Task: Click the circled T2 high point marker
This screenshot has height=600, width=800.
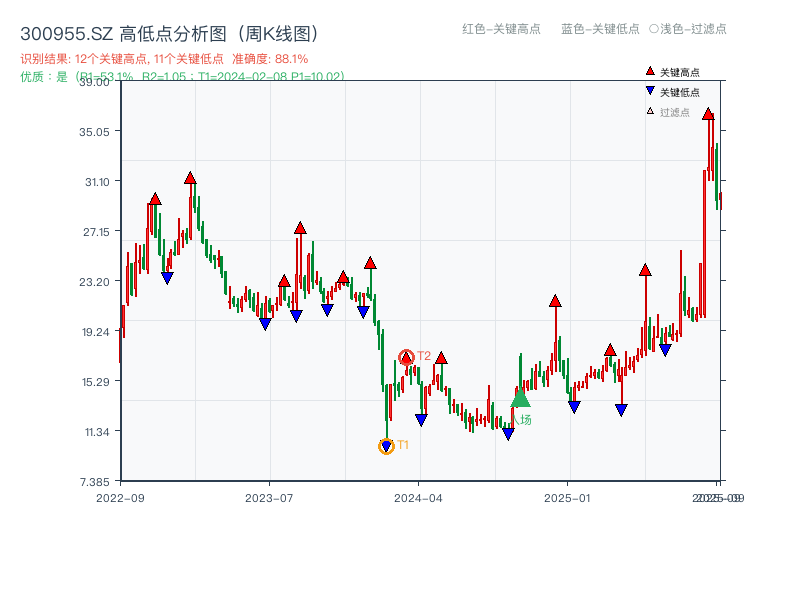Action: pos(408,354)
